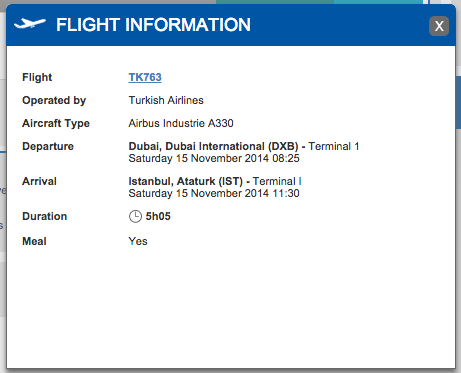Screen dimensions: 461x373
Task: Click the Airbus Industrie A330 text
Action: click(181, 123)
